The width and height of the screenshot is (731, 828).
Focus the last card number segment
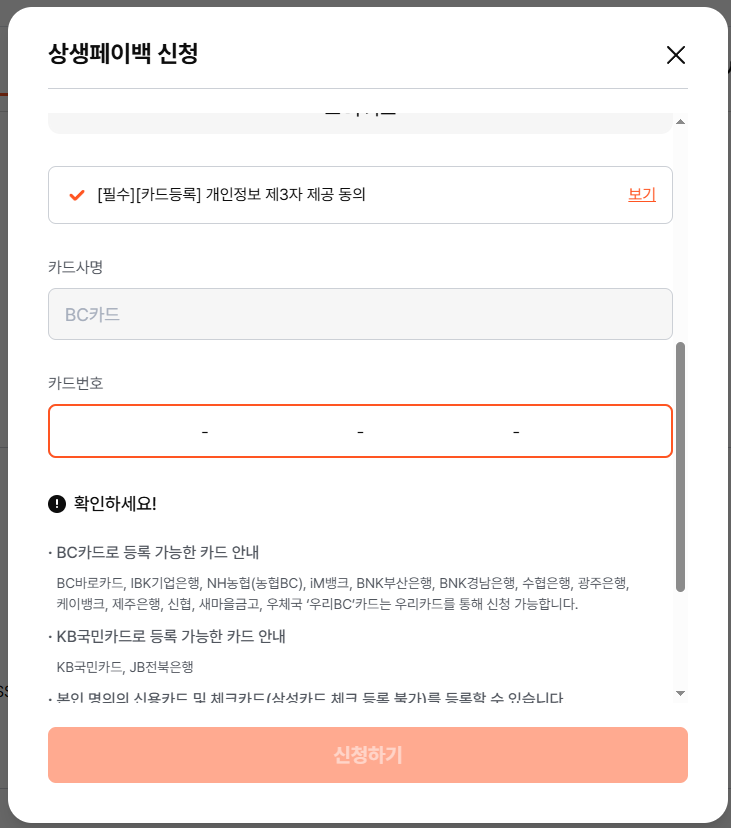click(592, 431)
